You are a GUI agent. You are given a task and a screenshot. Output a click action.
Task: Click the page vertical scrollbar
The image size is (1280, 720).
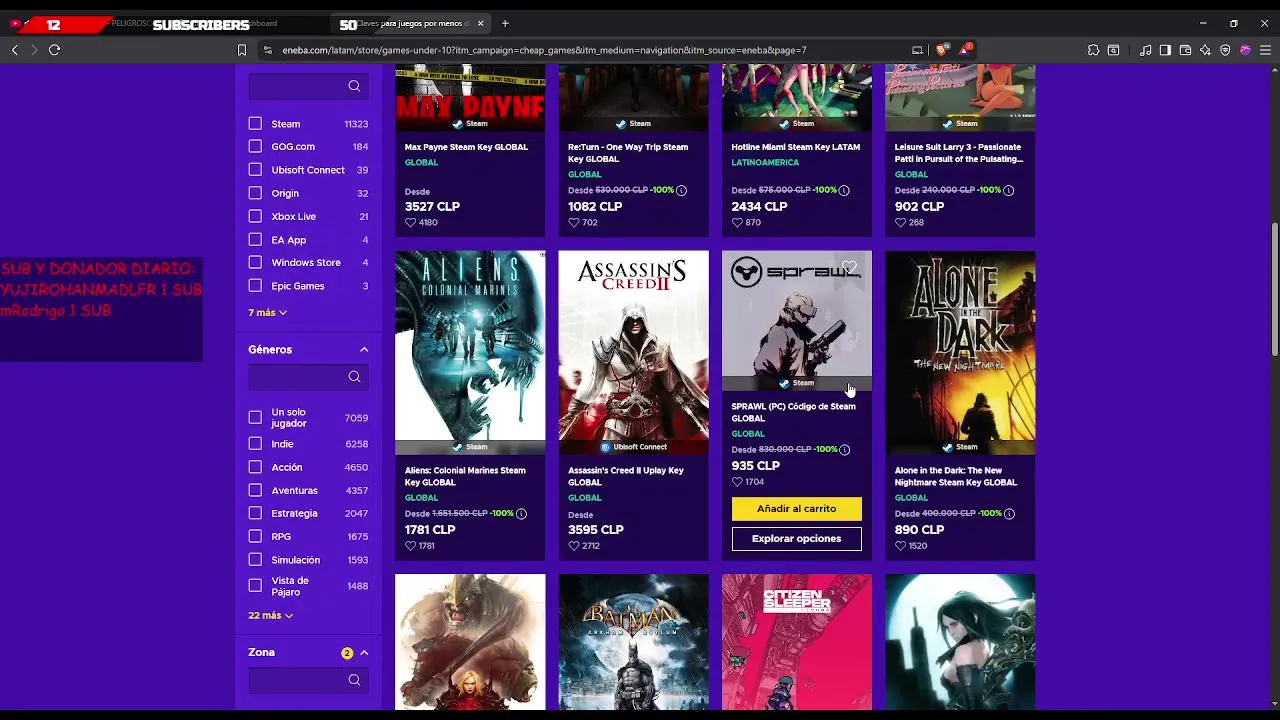1274,288
